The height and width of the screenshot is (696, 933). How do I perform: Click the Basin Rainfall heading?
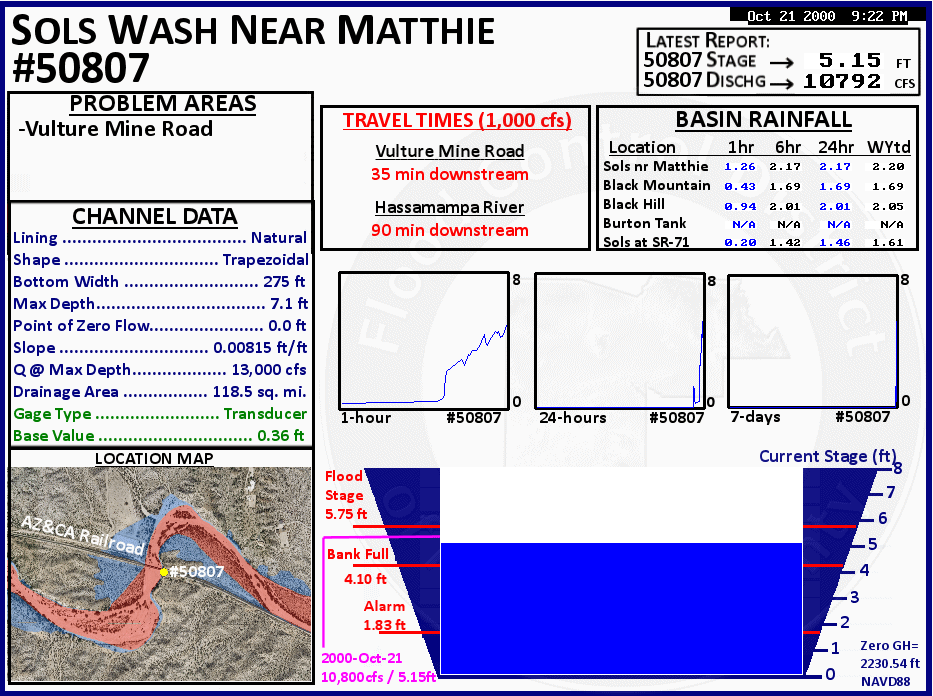point(763,120)
